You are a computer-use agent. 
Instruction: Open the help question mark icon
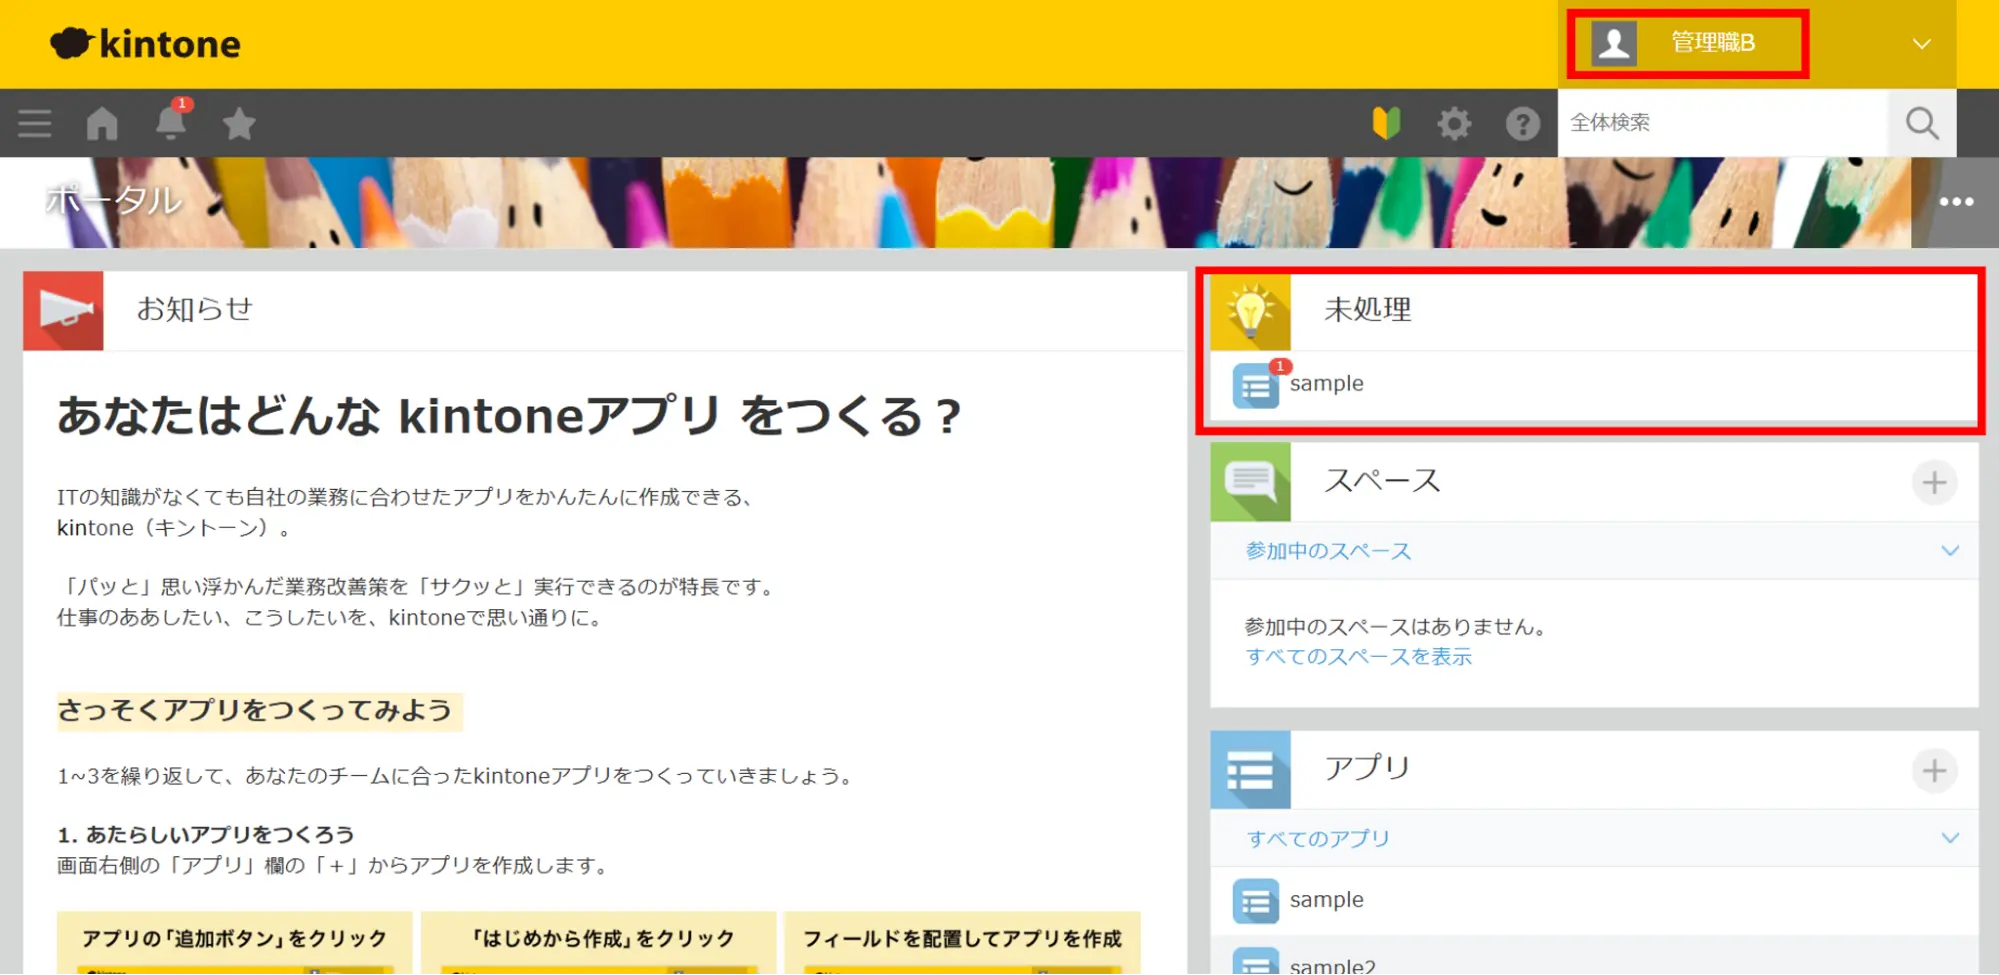(x=1522, y=124)
